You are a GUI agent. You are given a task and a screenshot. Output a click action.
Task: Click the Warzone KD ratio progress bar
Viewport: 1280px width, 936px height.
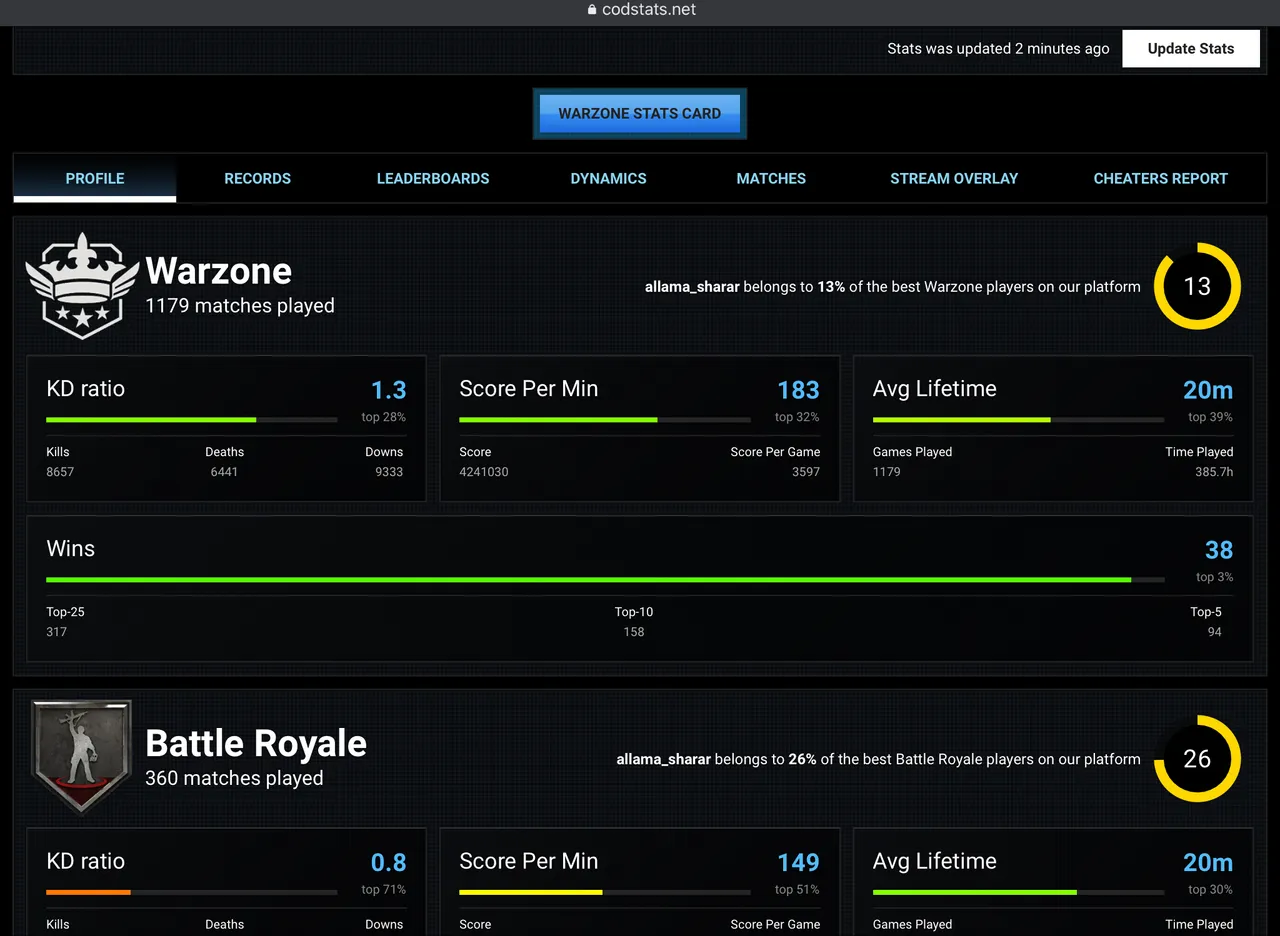[x=192, y=419]
